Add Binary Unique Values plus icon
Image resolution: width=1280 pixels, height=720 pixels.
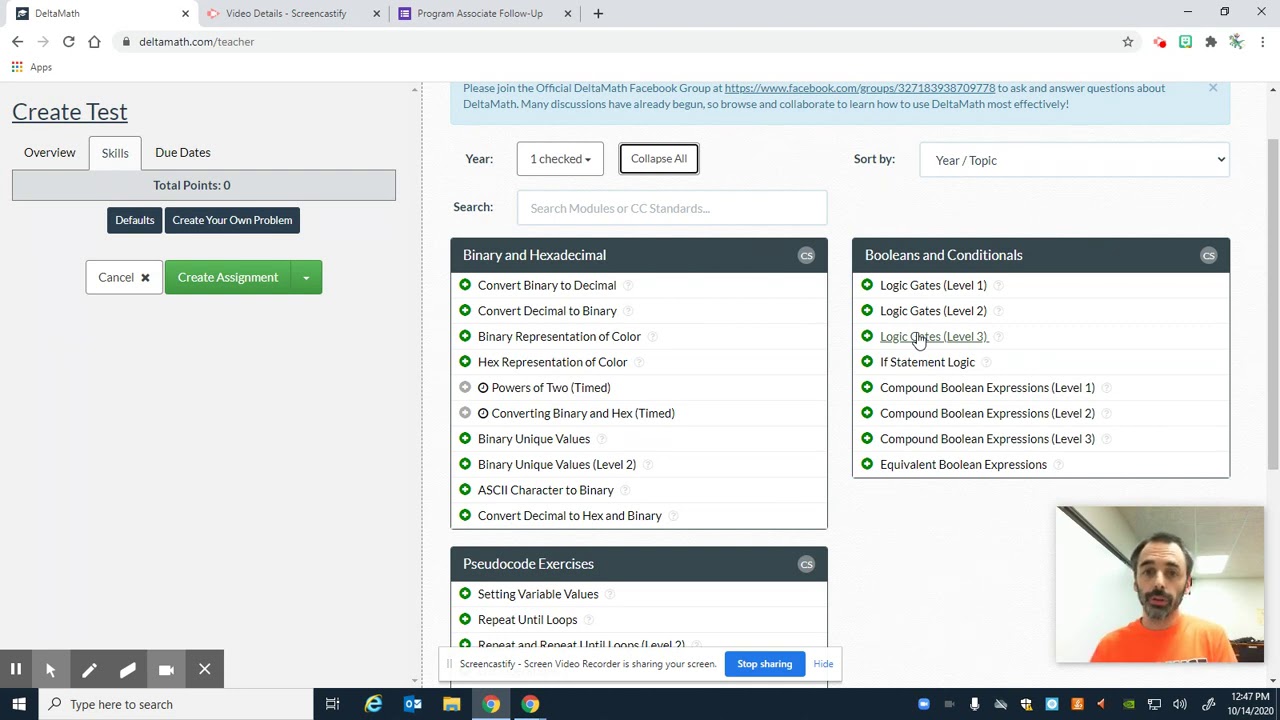[x=465, y=438]
